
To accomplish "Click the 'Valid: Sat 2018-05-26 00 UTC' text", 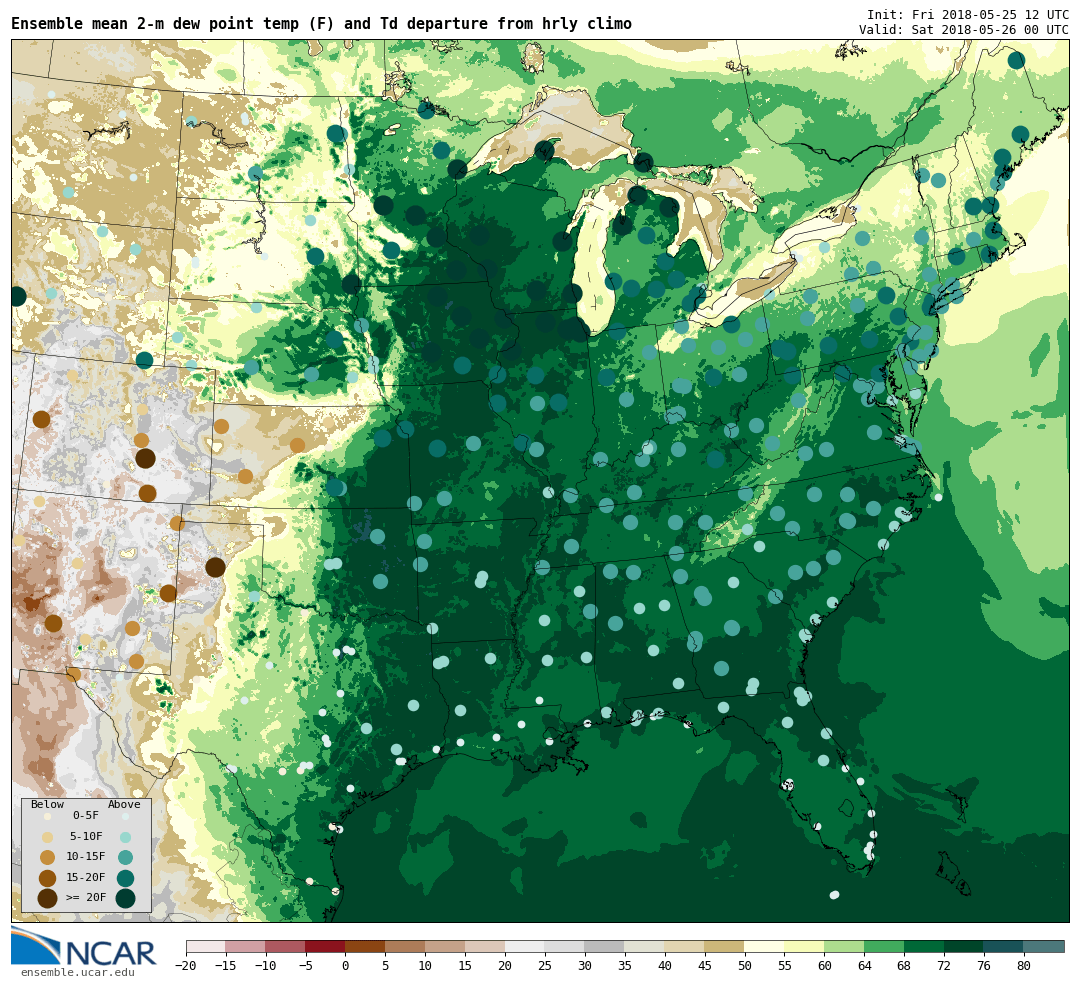I will tap(964, 30).
